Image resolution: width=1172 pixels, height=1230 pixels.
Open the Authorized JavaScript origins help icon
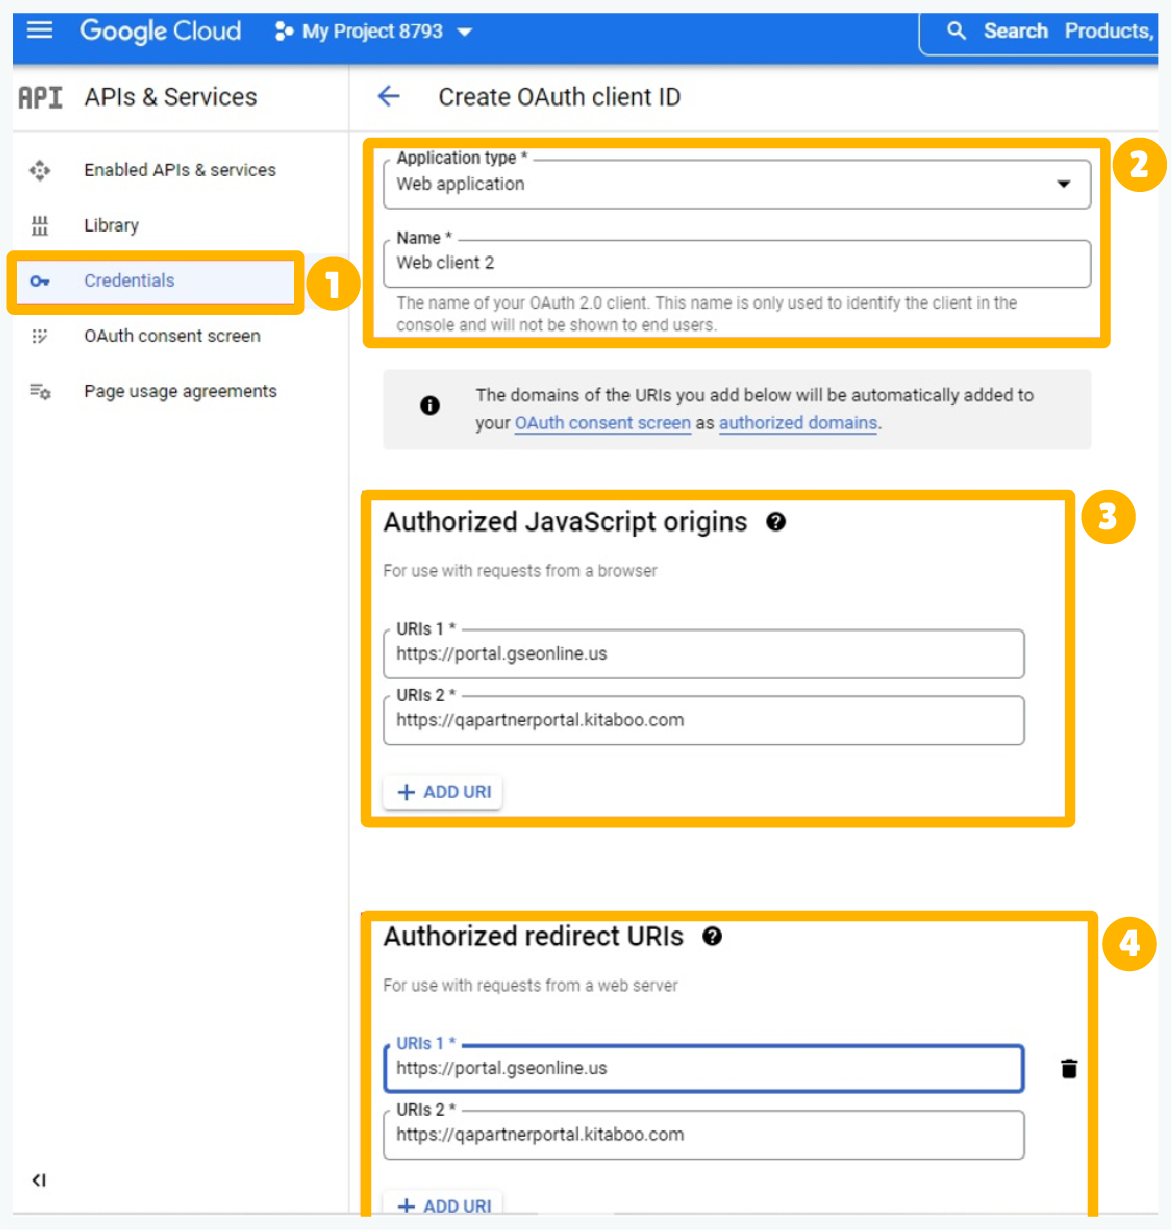click(776, 522)
